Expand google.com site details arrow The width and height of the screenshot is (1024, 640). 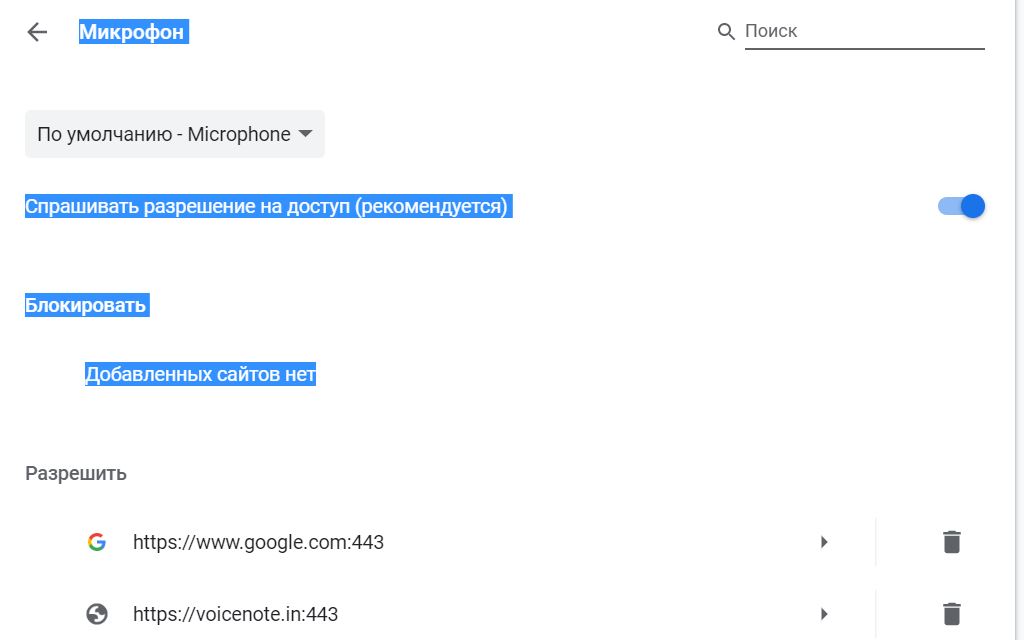[x=824, y=542]
